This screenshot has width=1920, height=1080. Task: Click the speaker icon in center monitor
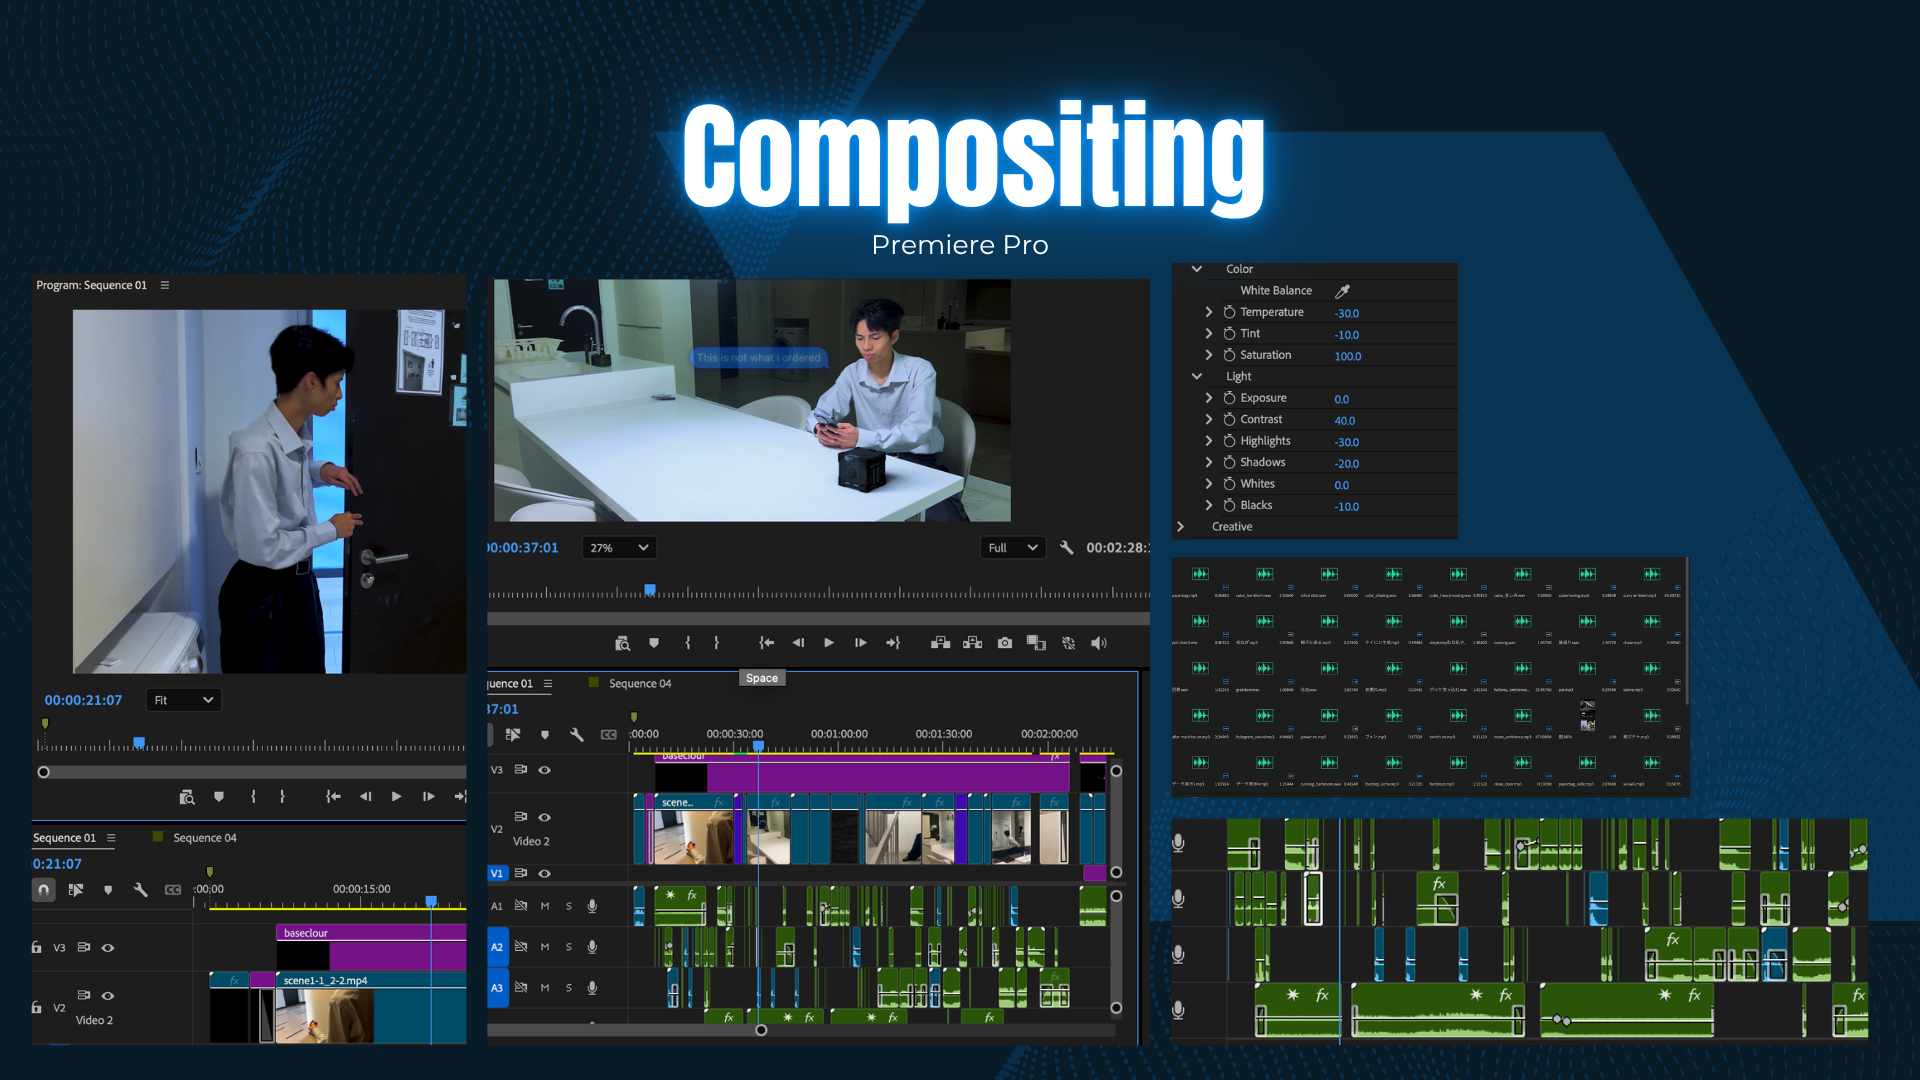[1099, 643]
